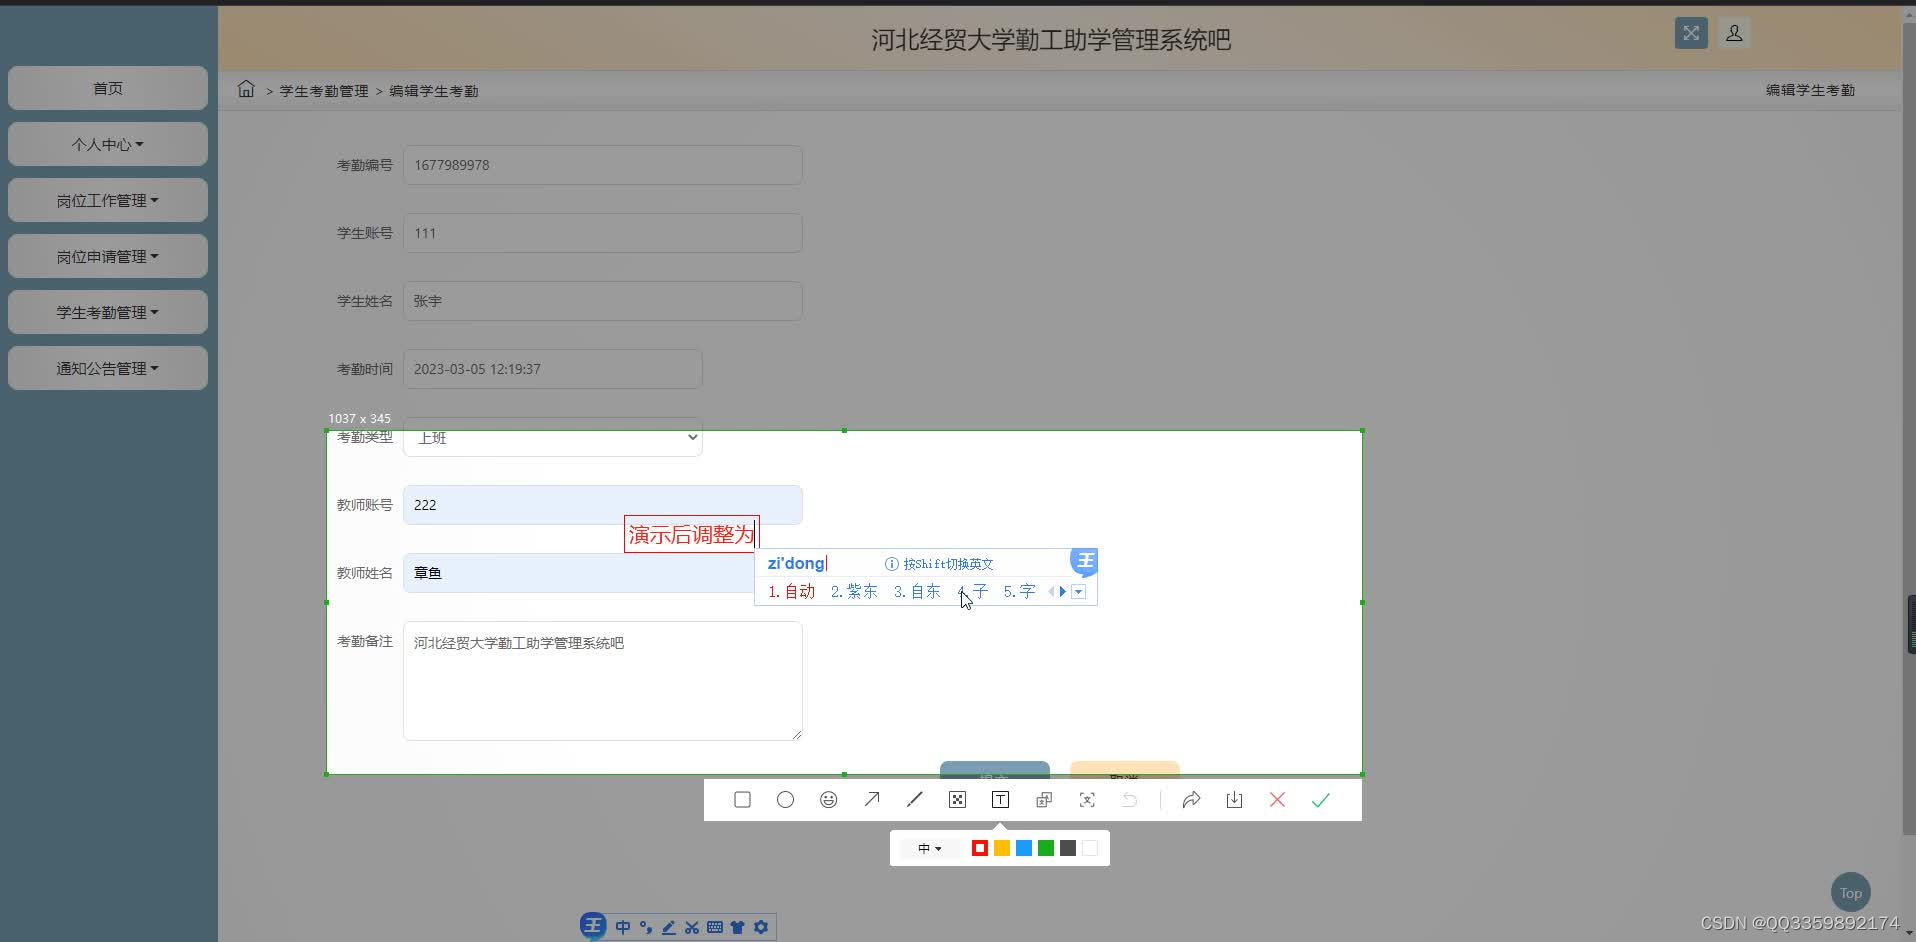This screenshot has width=1916, height=942.
Task: Expand 个人中心 sidebar menu
Action: click(x=108, y=144)
